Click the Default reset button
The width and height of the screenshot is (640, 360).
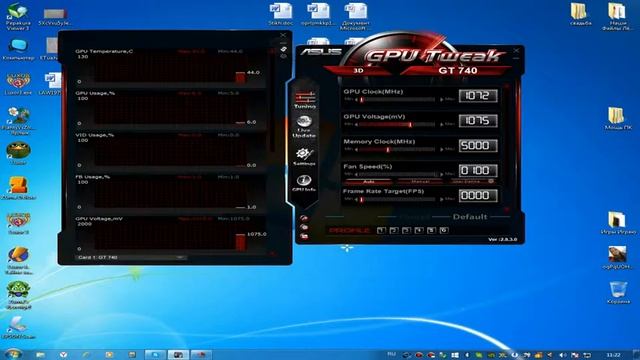point(470,217)
